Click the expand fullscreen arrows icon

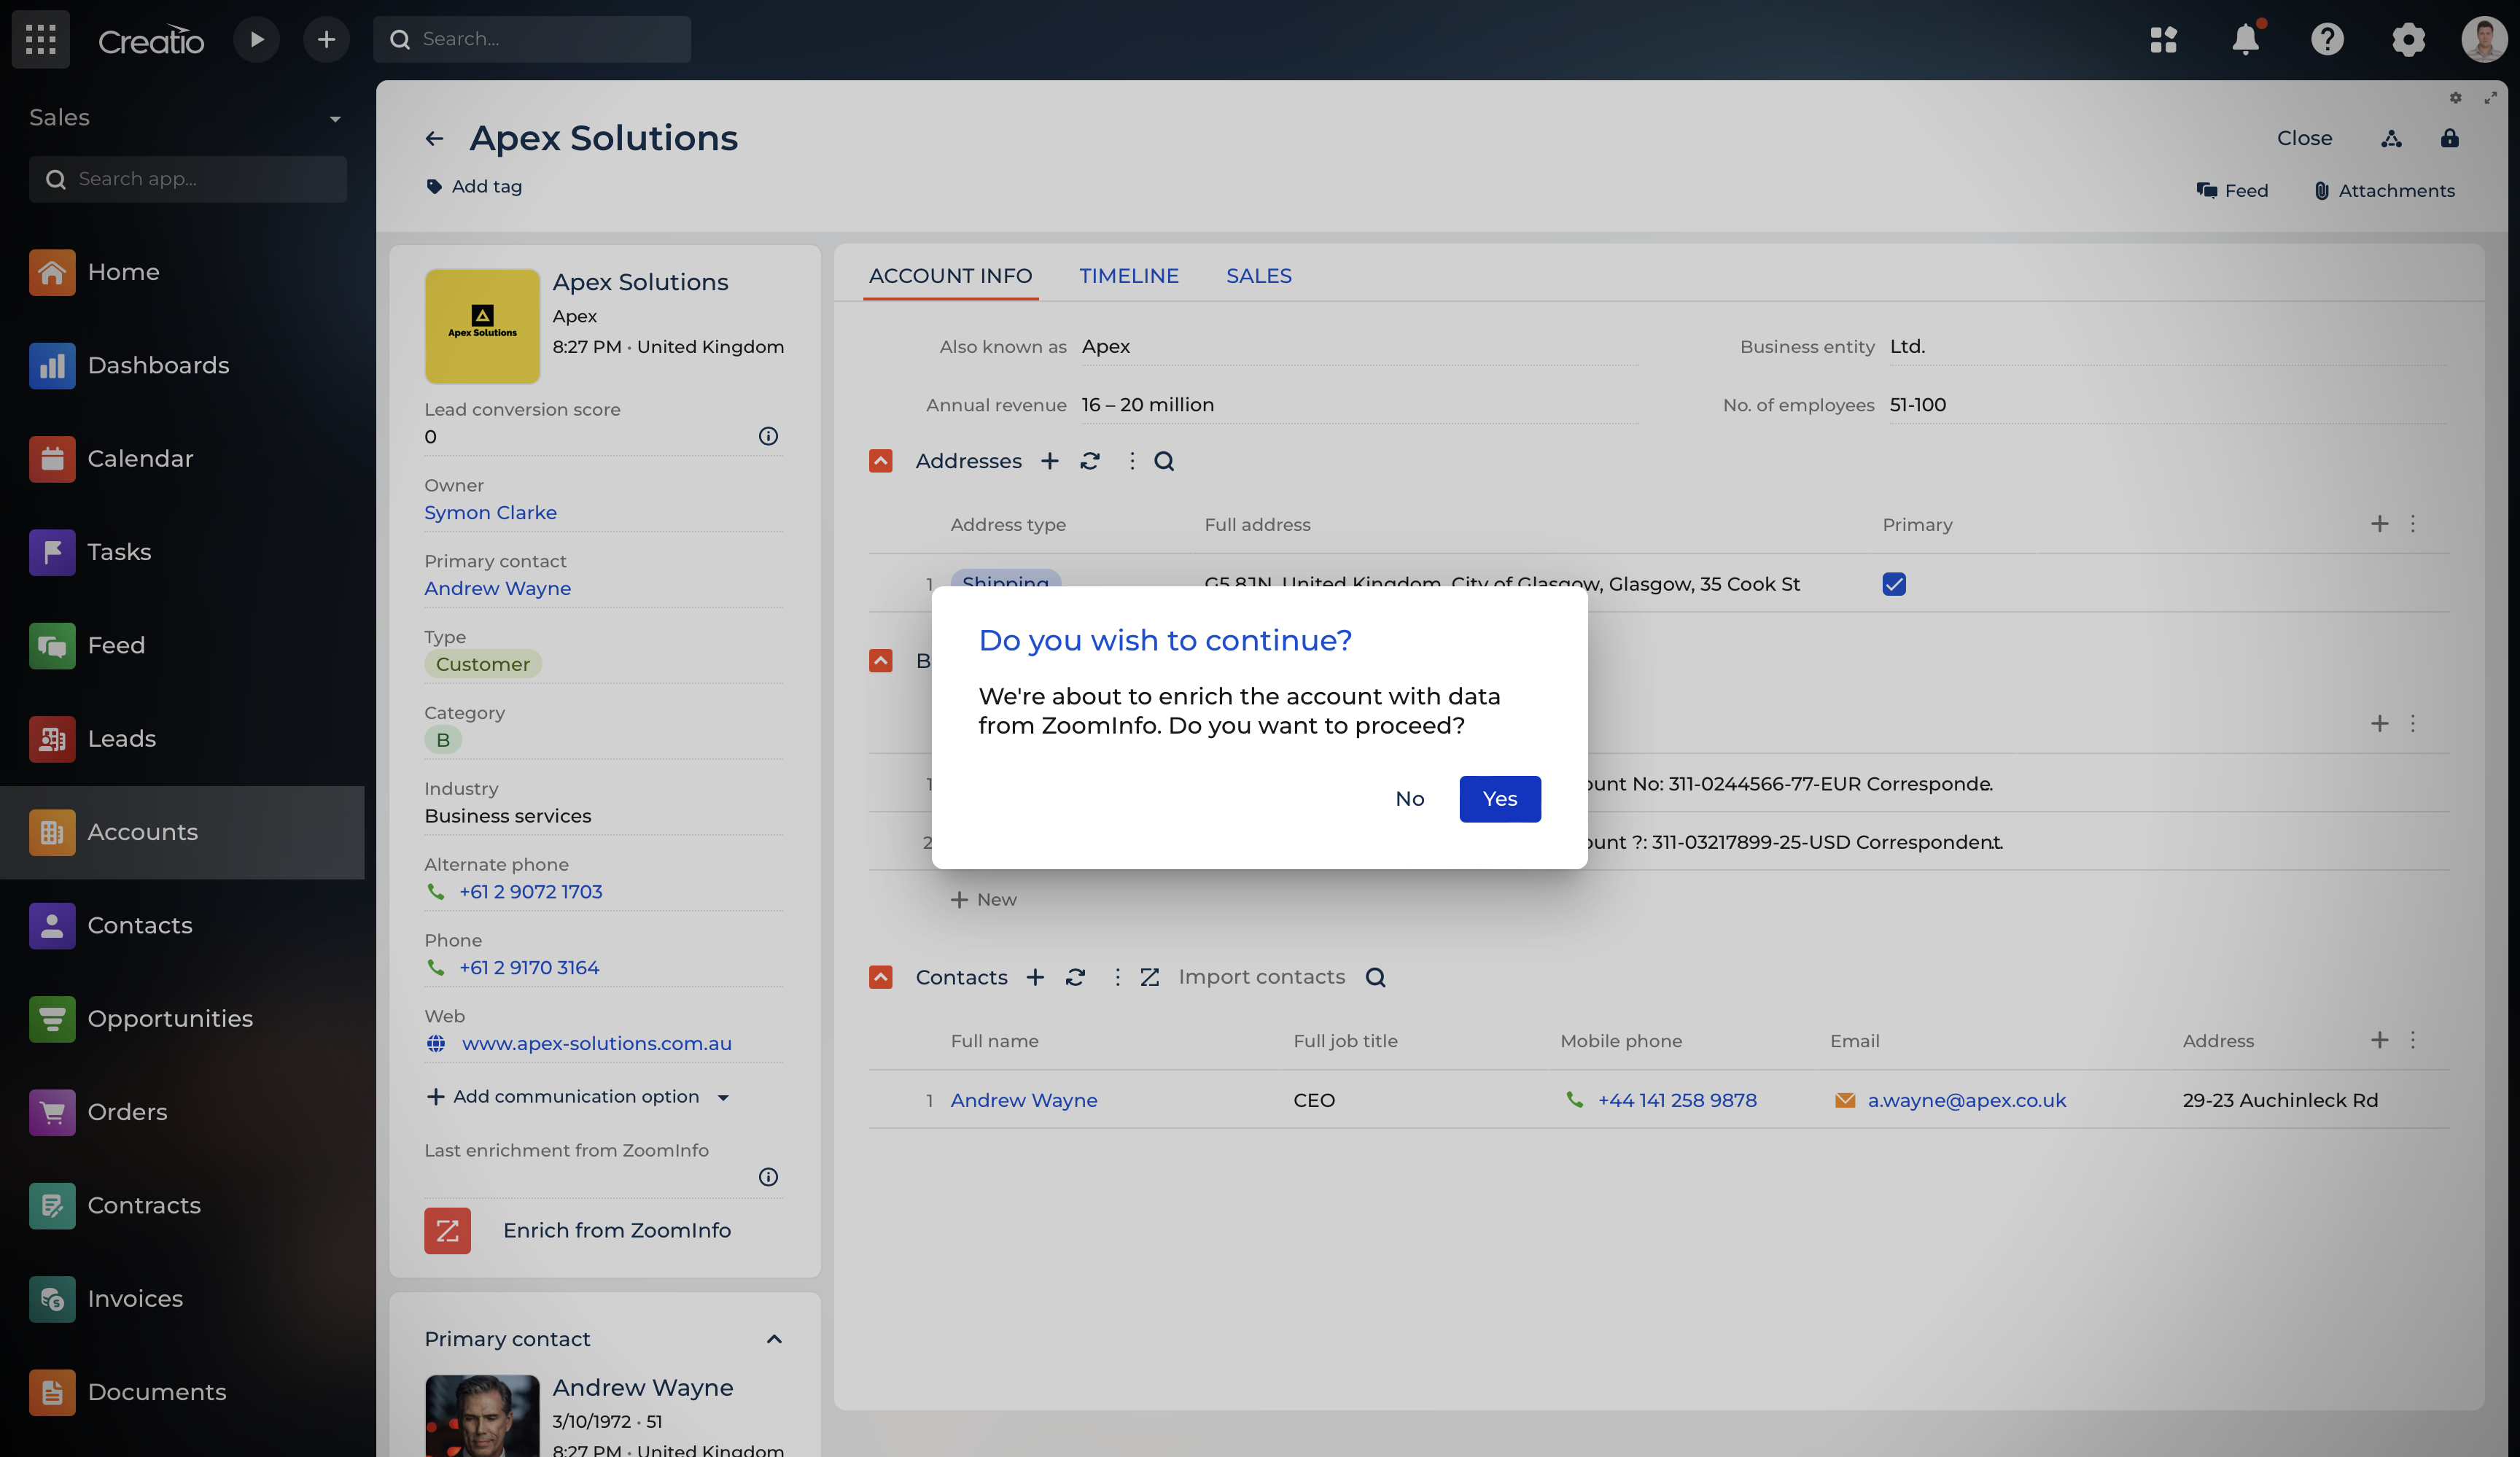pos(2490,97)
